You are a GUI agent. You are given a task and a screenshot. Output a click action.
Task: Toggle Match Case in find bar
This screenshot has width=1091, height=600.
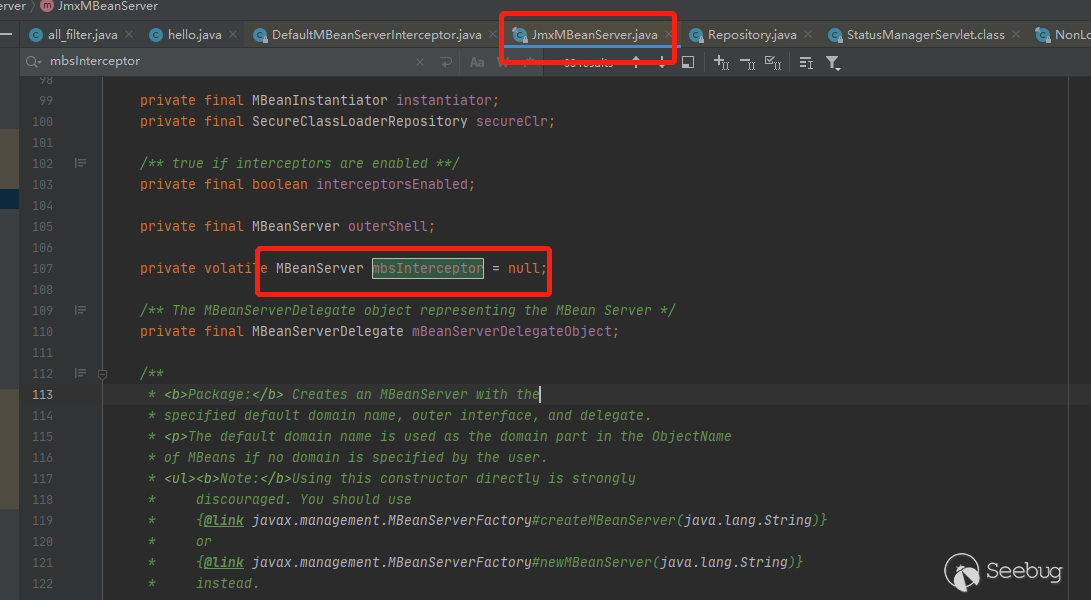coord(477,62)
